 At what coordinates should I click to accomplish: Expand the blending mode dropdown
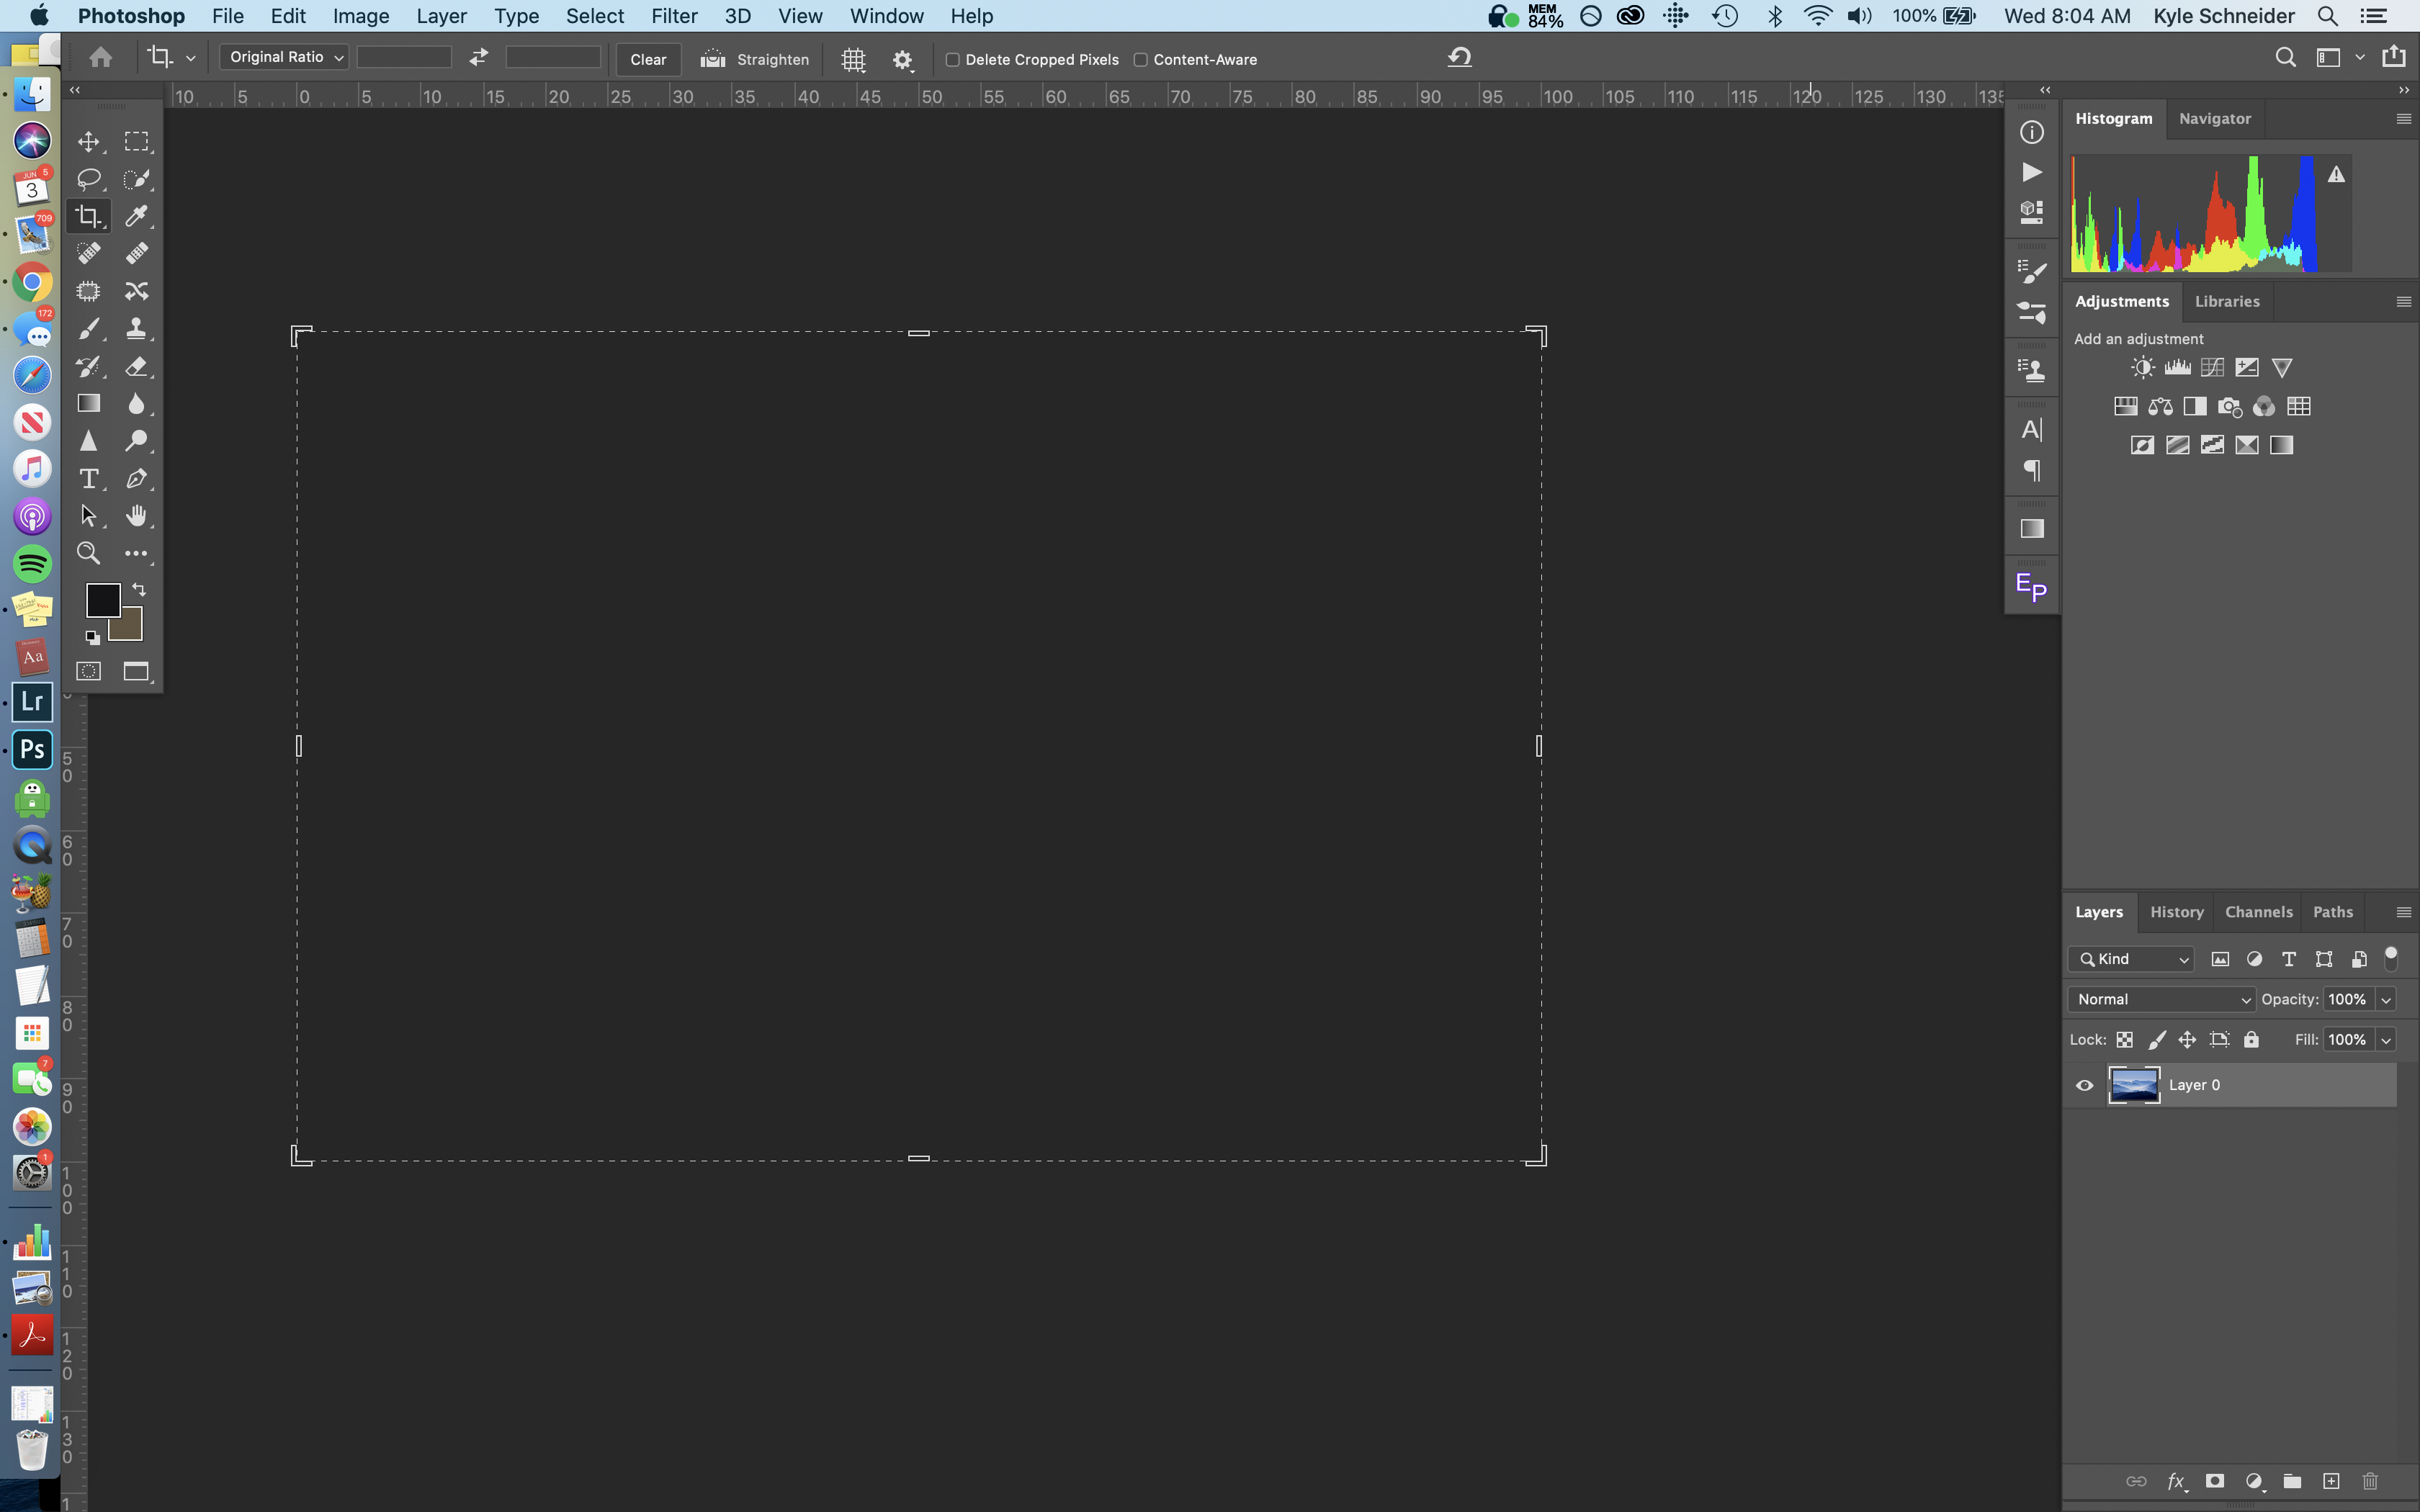point(2161,998)
